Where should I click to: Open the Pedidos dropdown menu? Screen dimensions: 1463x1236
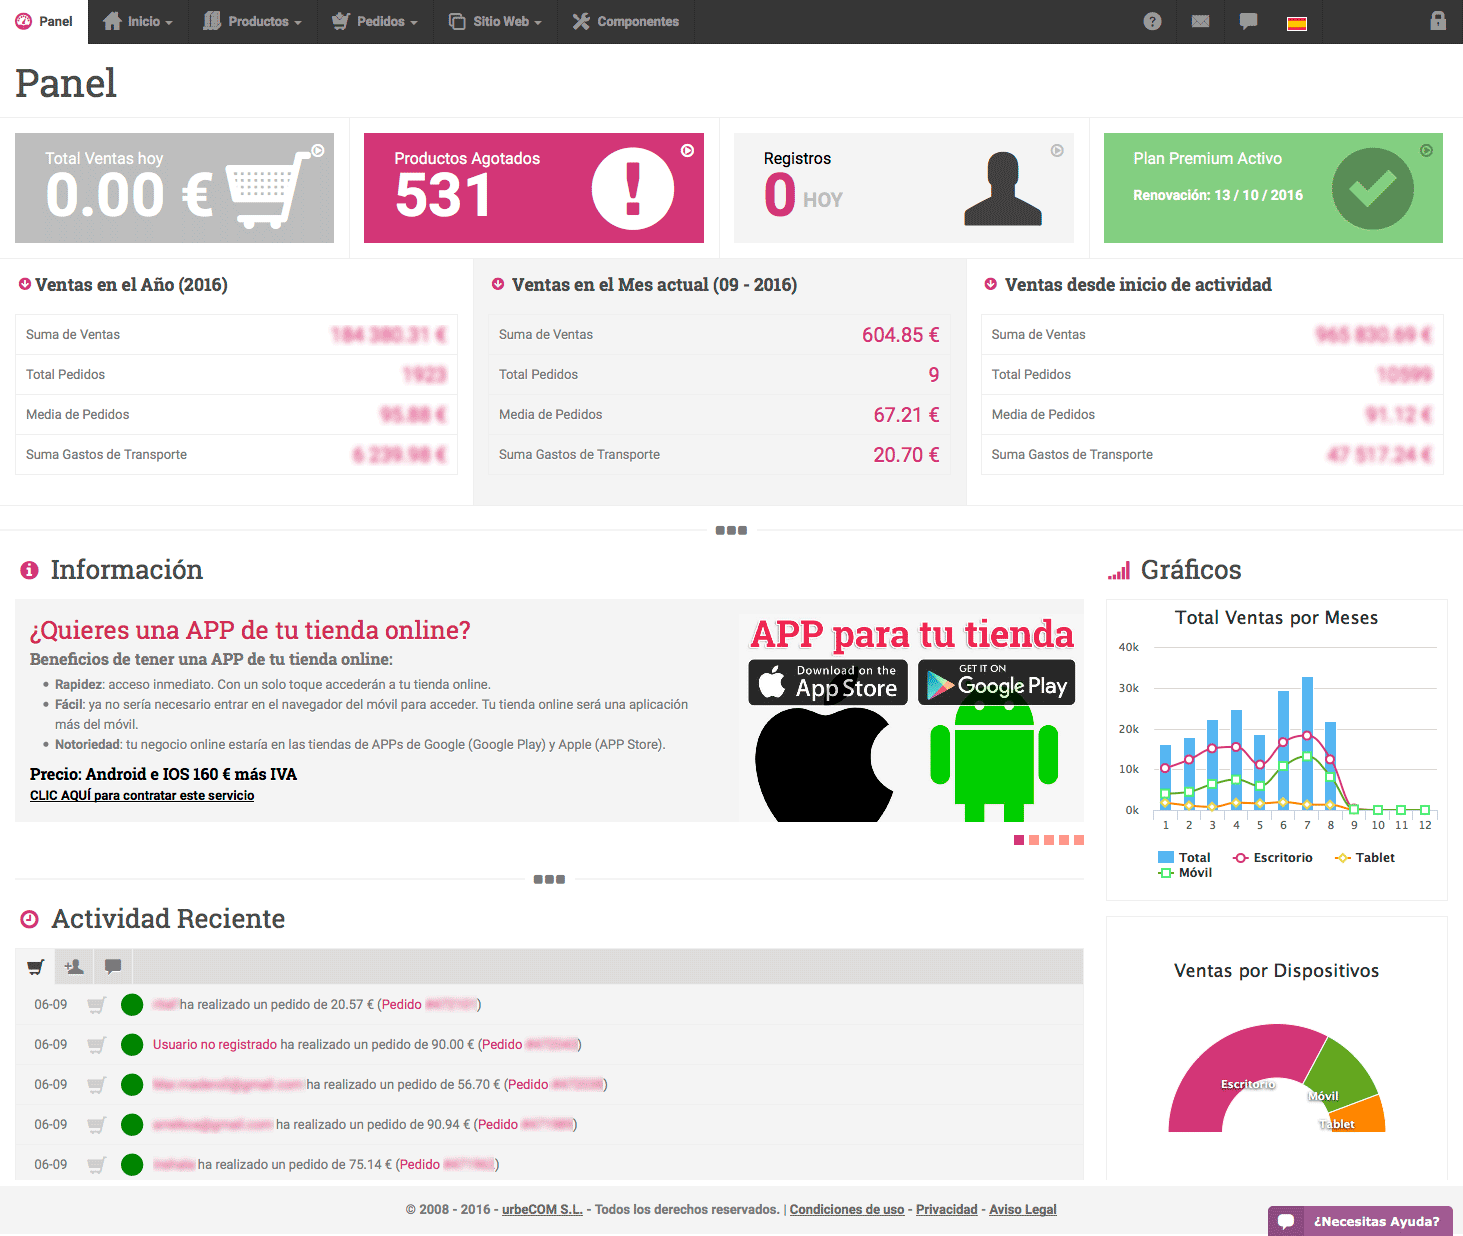(375, 21)
